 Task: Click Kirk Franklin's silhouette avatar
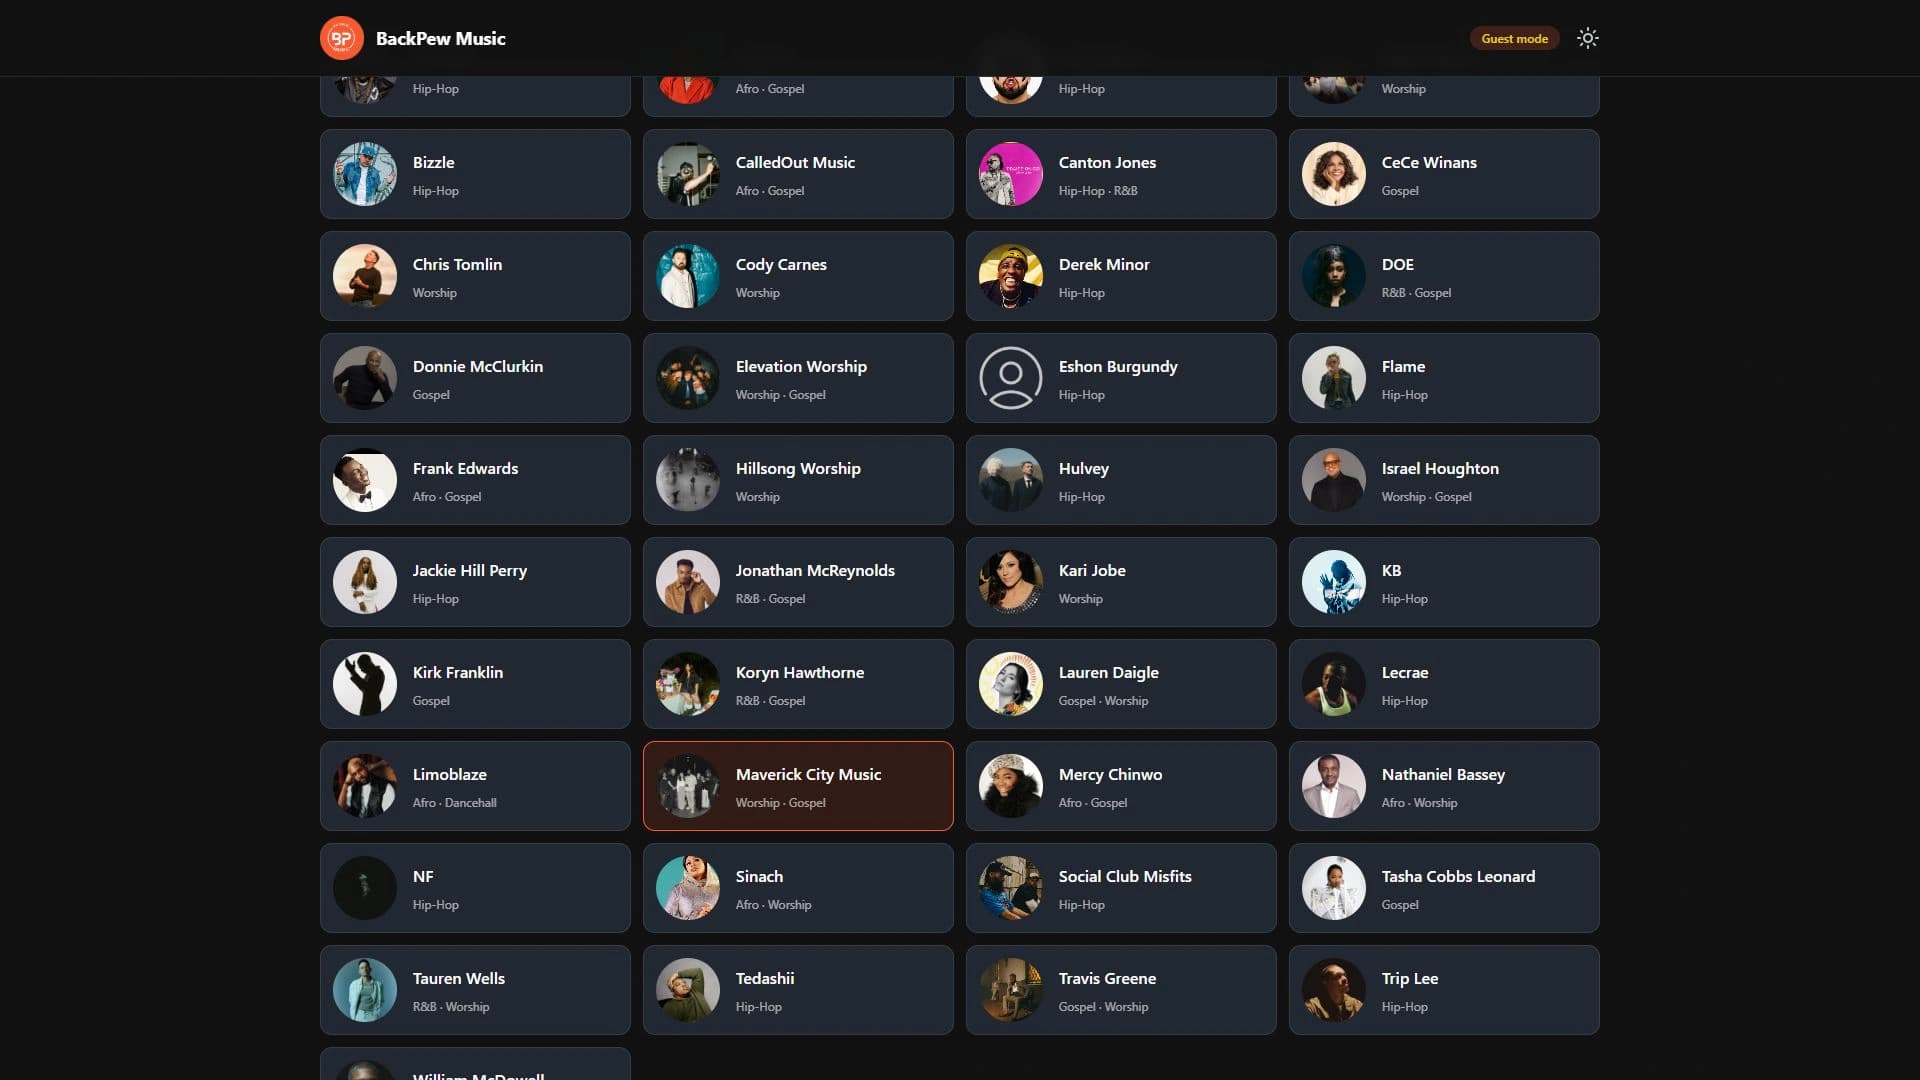[x=365, y=684]
